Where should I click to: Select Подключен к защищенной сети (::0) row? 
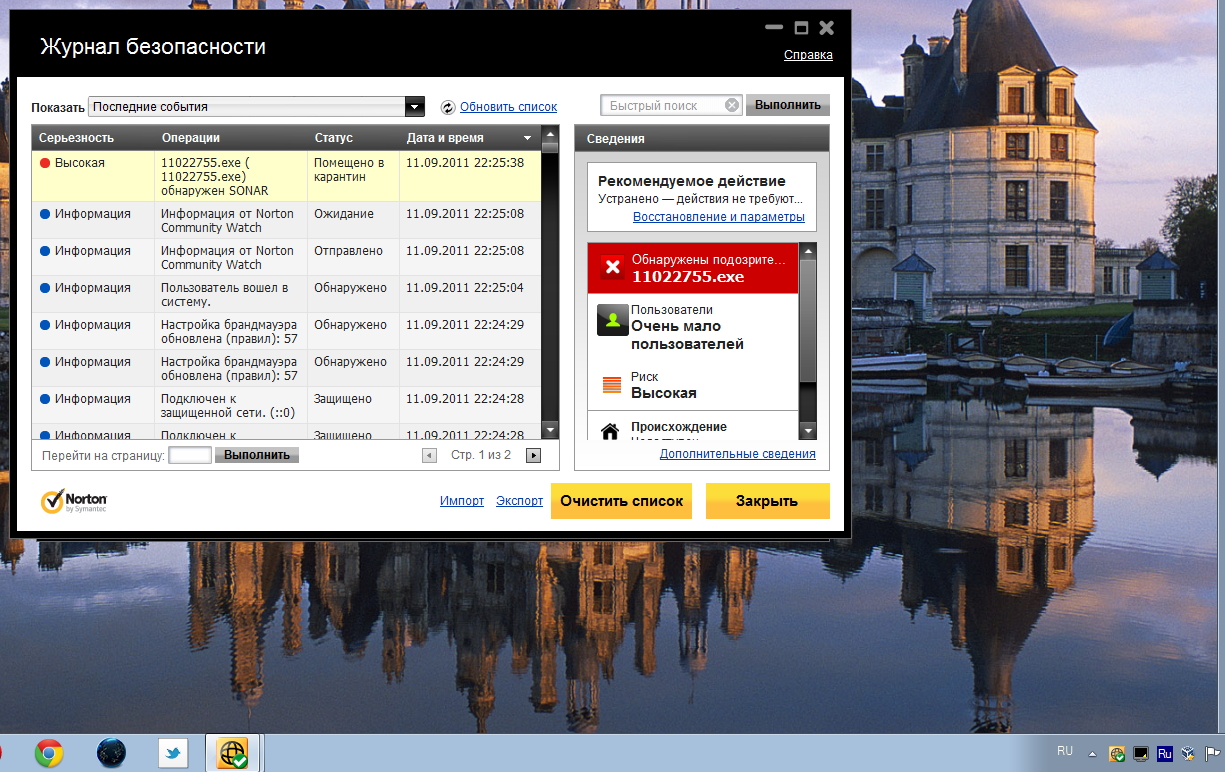(x=286, y=405)
